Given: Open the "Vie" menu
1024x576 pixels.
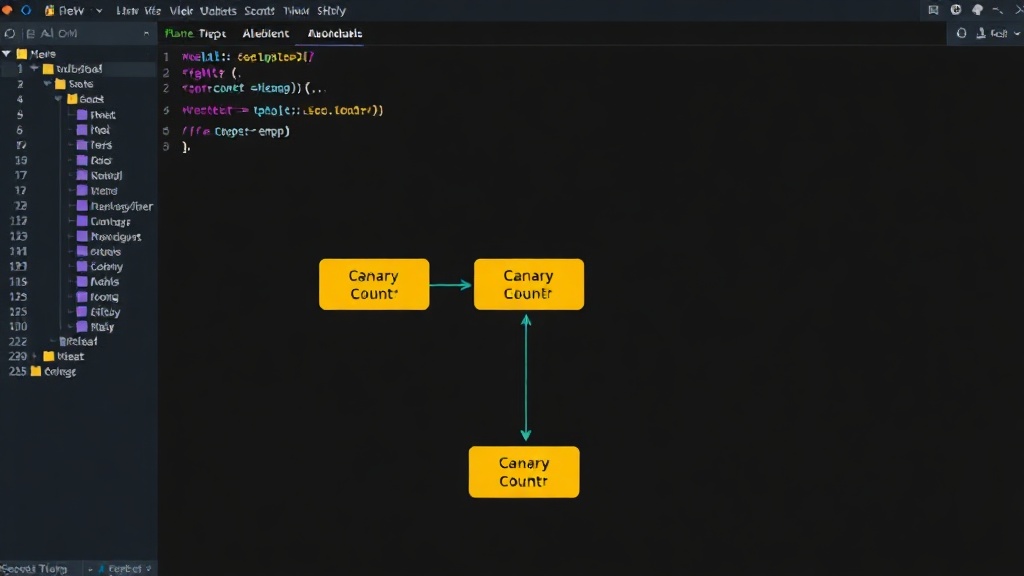Looking at the screenshot, I should tap(152, 10).
